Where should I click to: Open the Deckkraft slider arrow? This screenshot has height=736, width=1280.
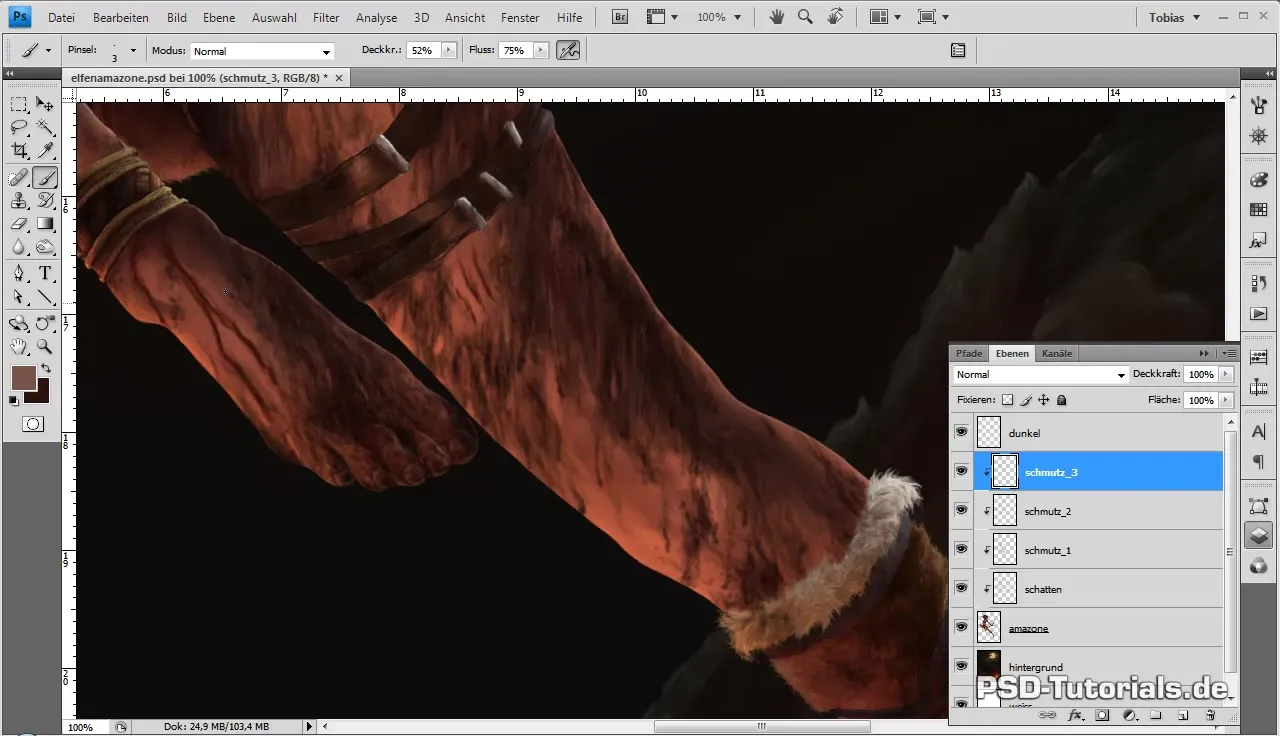click(1226, 374)
